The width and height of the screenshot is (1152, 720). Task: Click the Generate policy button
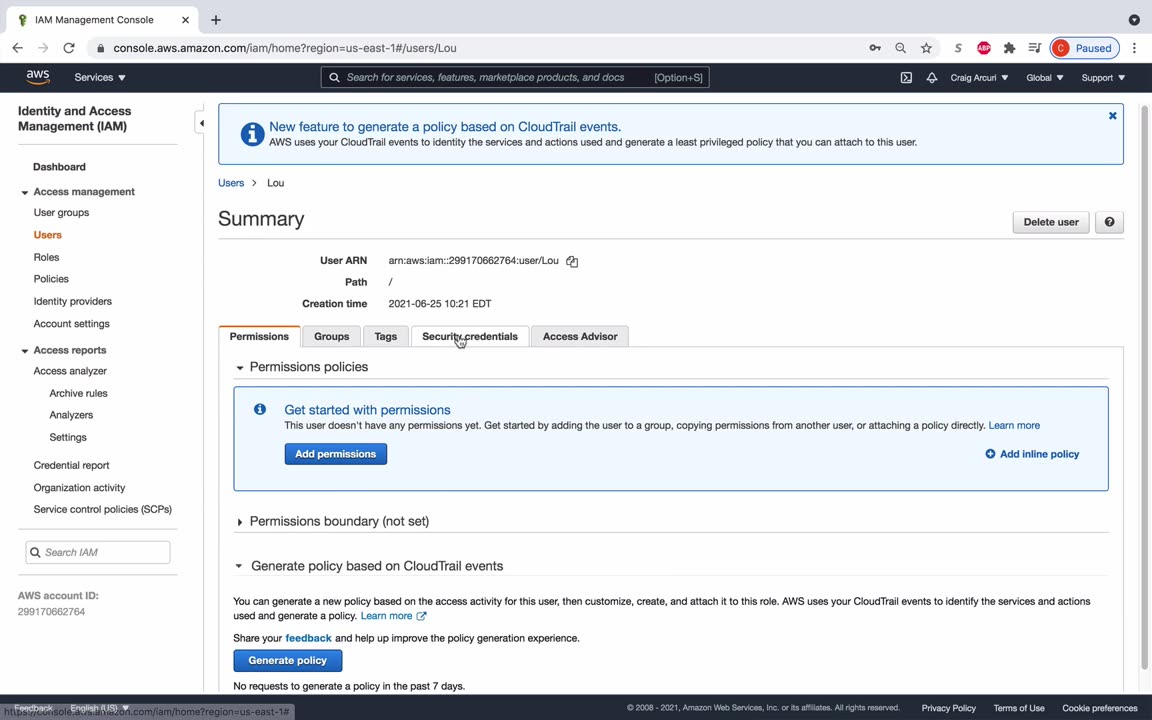[x=287, y=660]
